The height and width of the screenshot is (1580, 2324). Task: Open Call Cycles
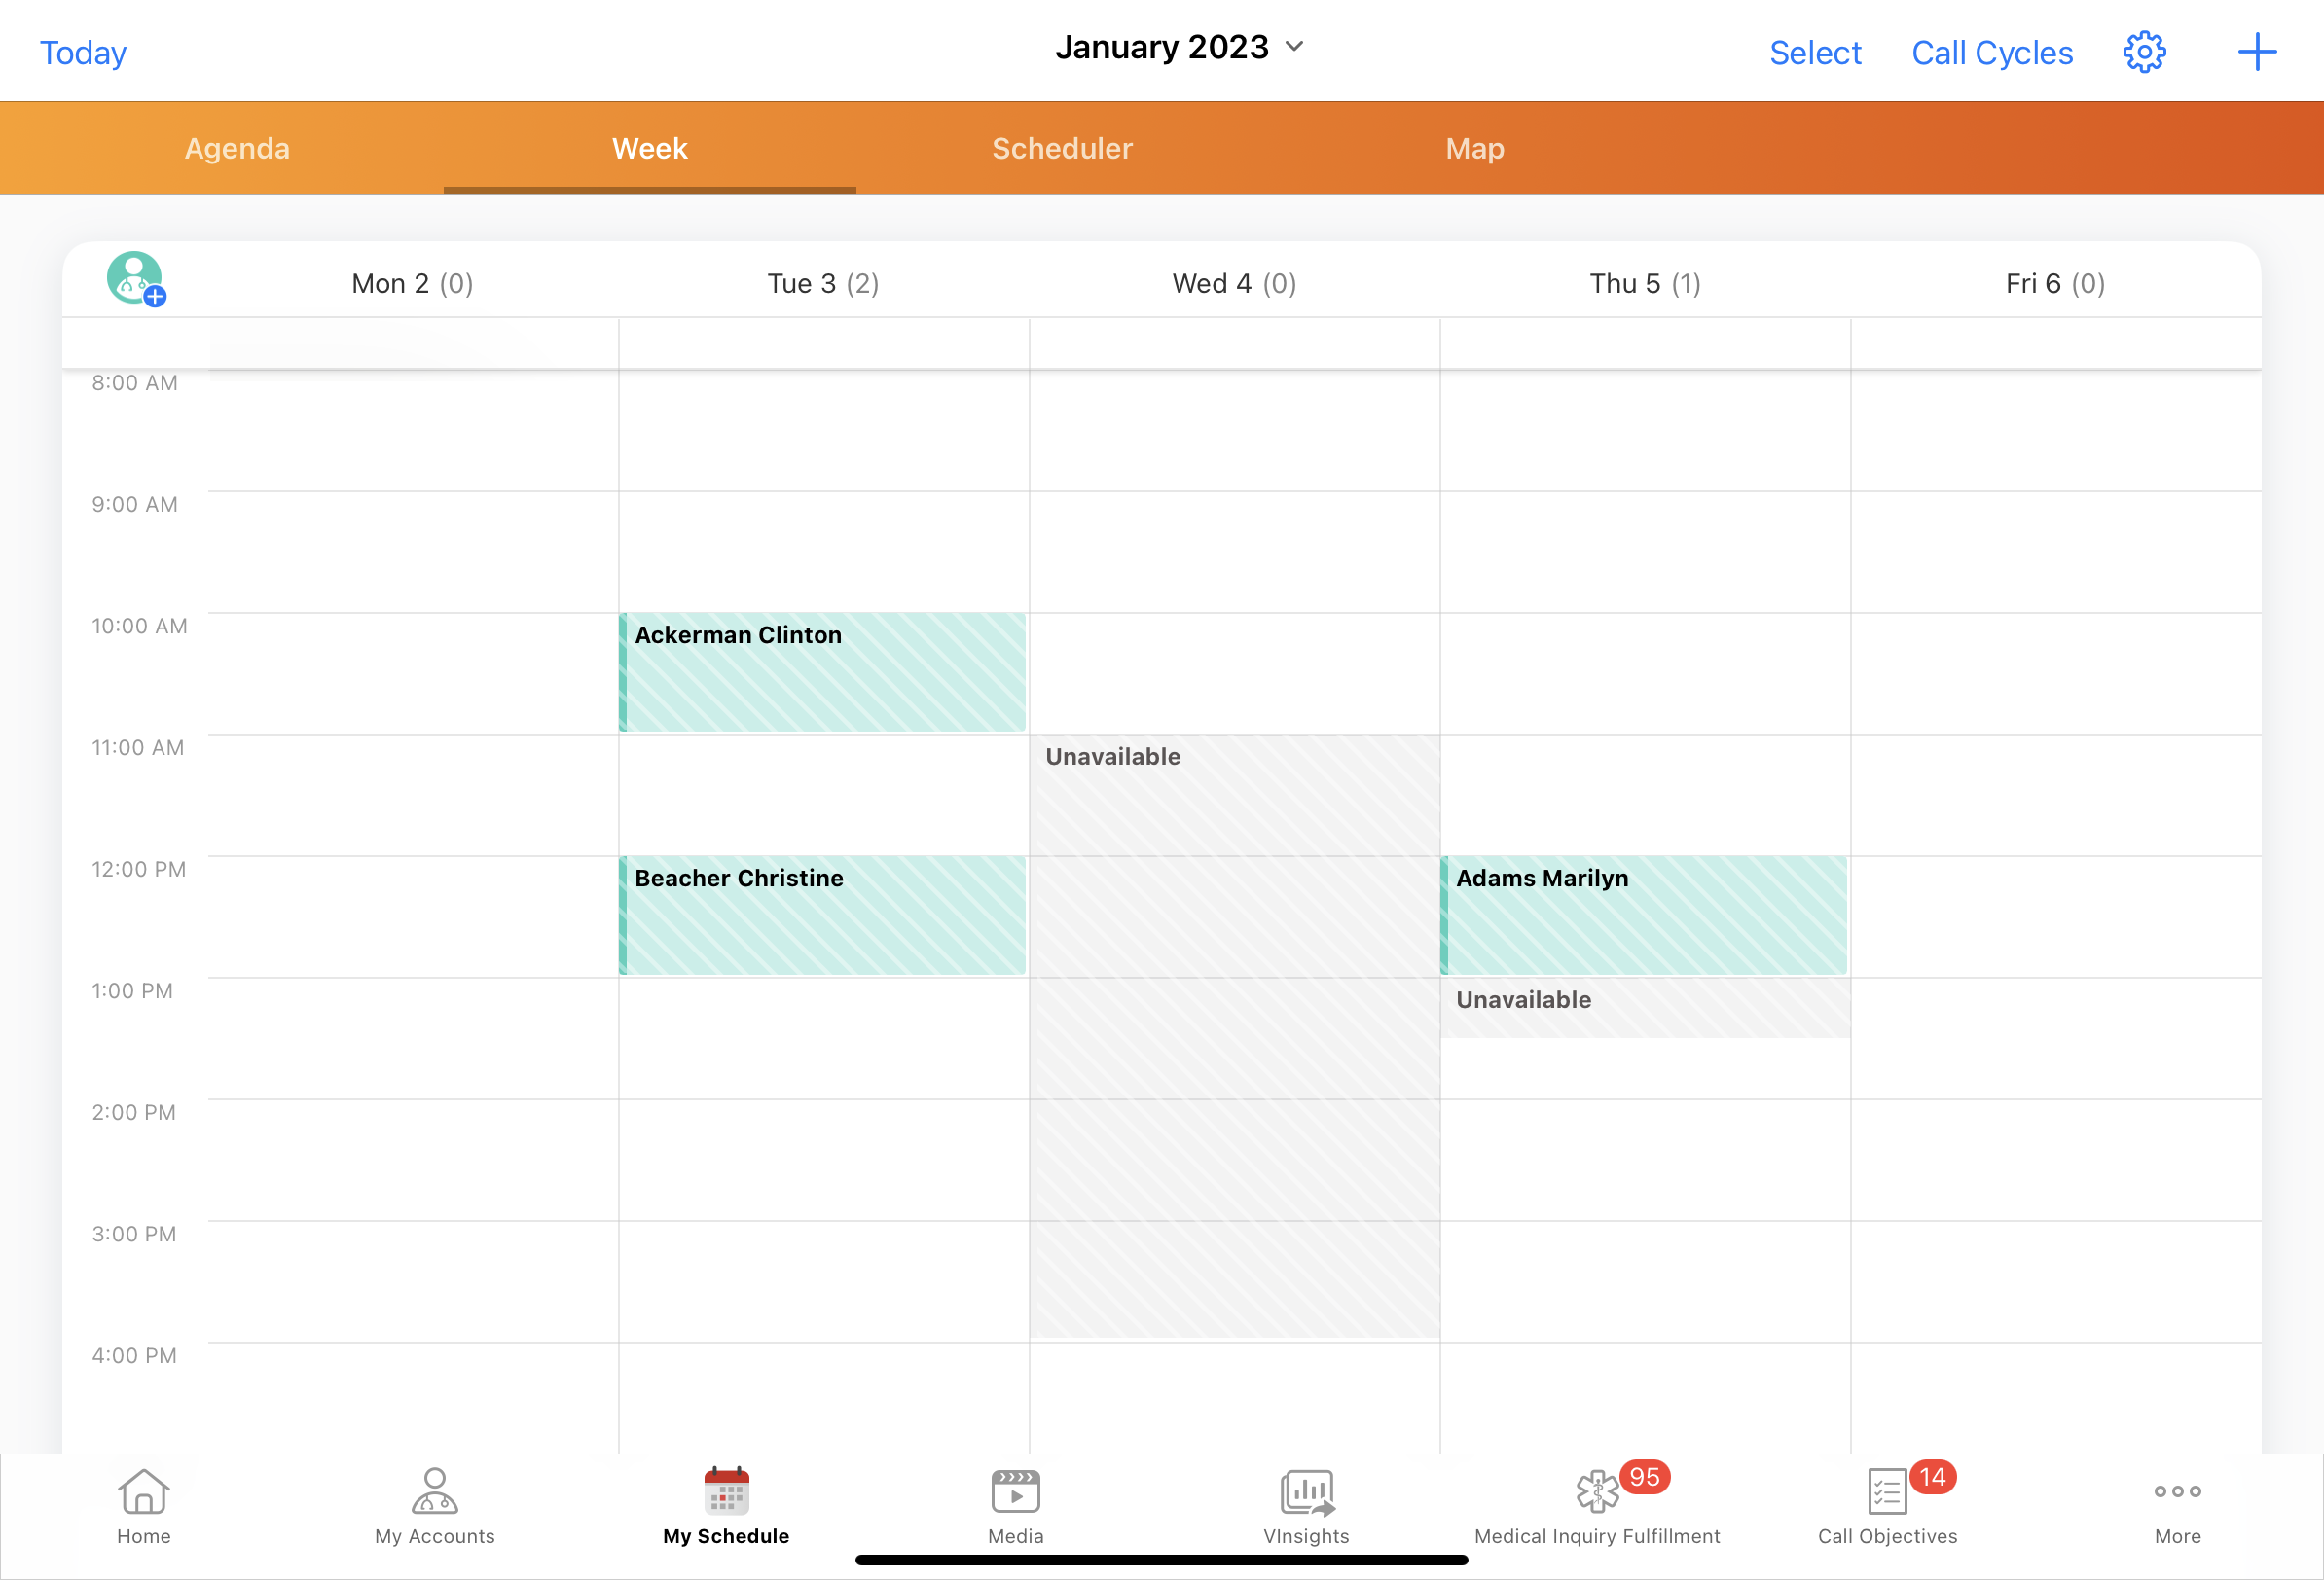click(1992, 52)
